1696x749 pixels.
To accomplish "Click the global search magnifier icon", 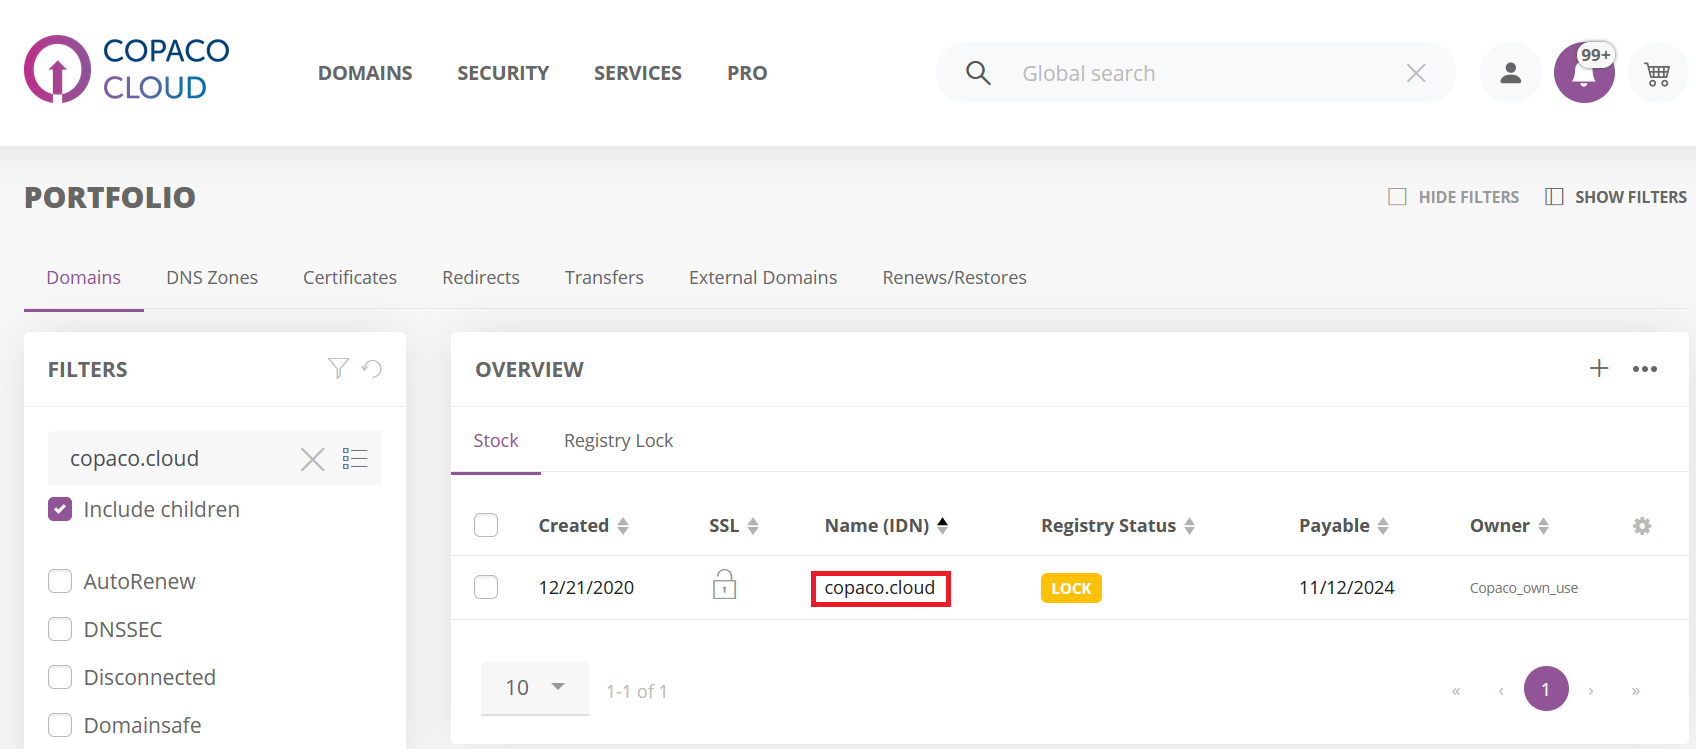I will (978, 73).
